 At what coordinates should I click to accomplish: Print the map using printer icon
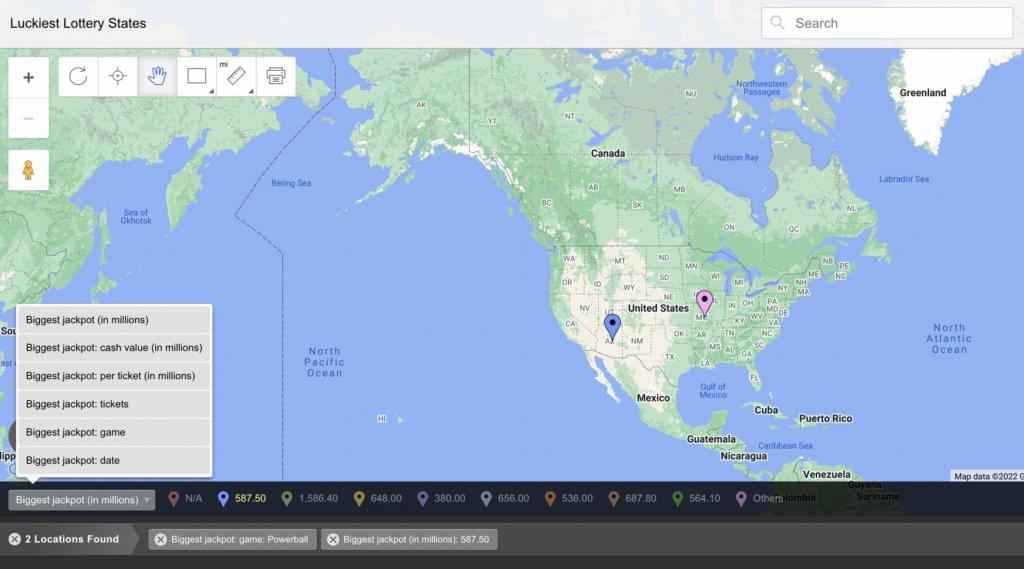coord(276,76)
